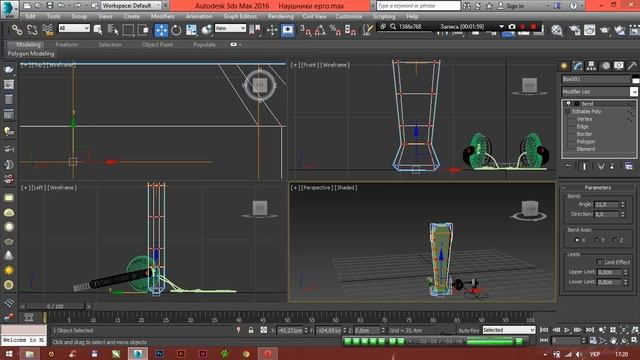The height and width of the screenshot is (360, 640).
Task: Open Select by Name tool
Action: tap(113, 30)
